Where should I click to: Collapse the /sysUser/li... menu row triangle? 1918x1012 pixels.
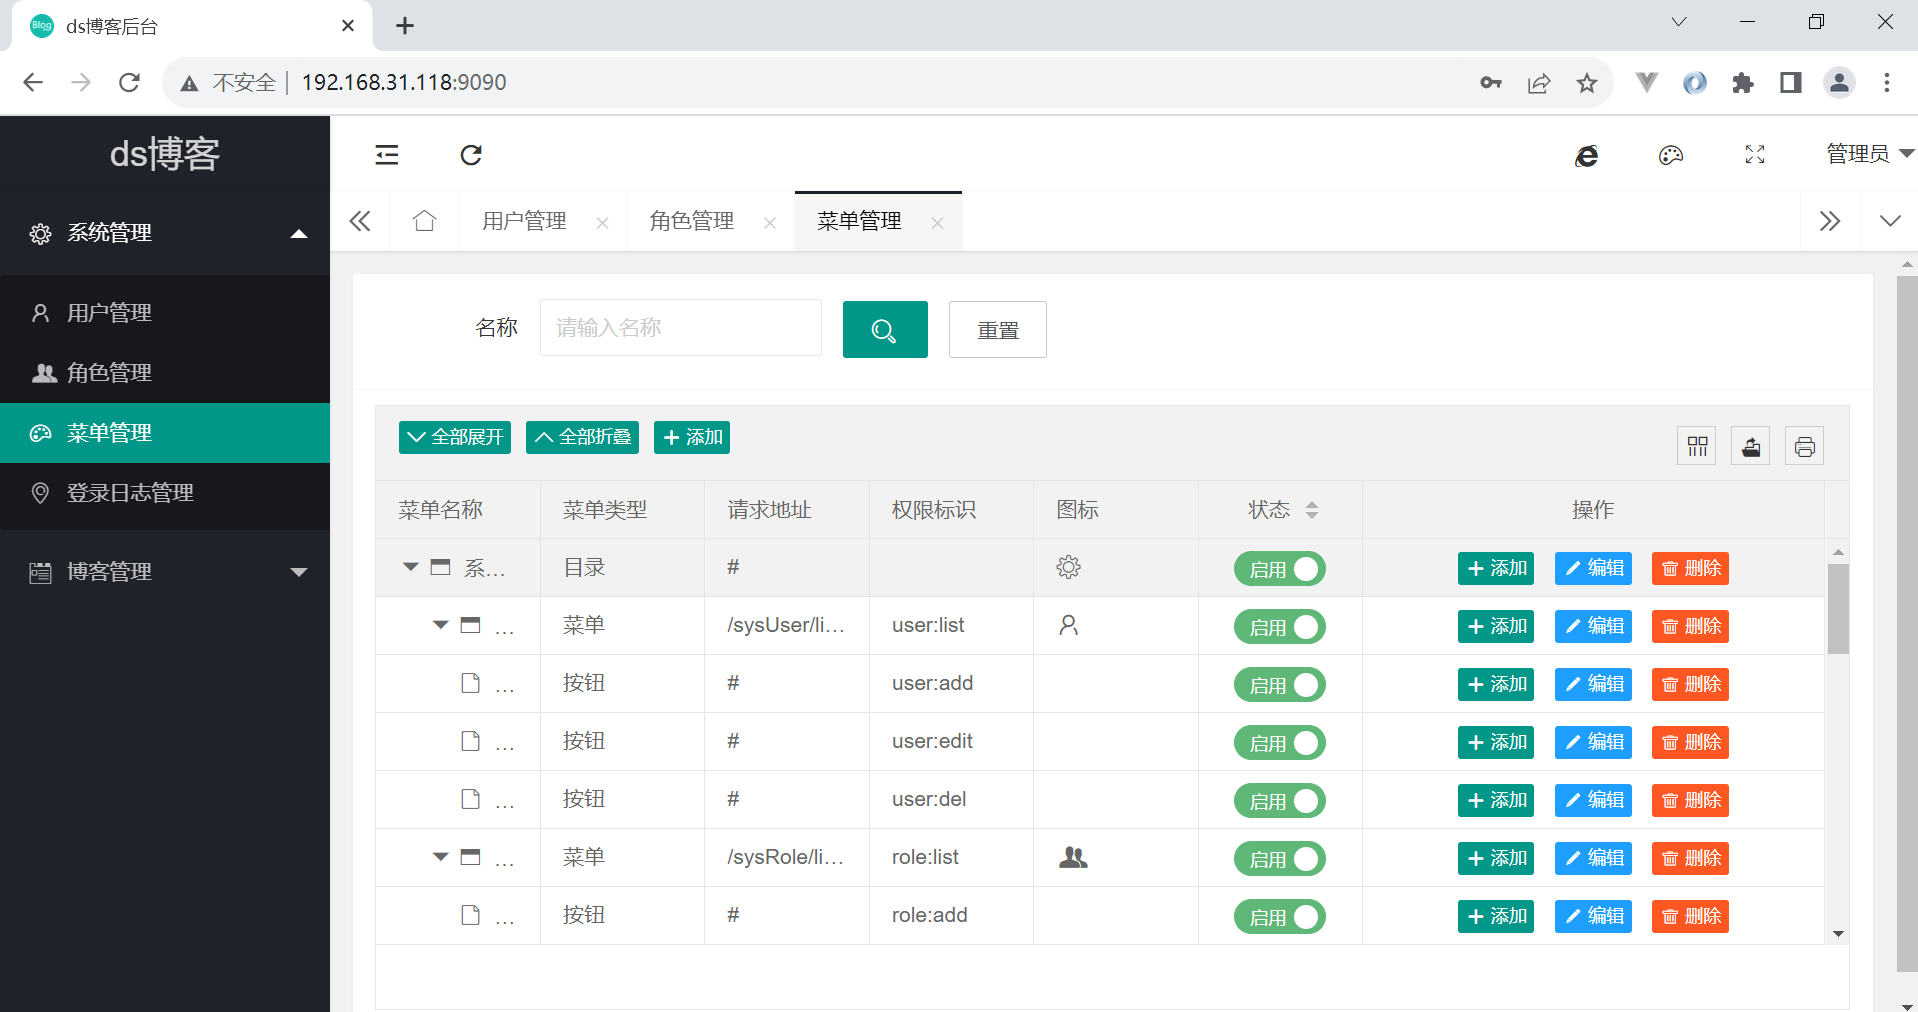click(x=440, y=625)
